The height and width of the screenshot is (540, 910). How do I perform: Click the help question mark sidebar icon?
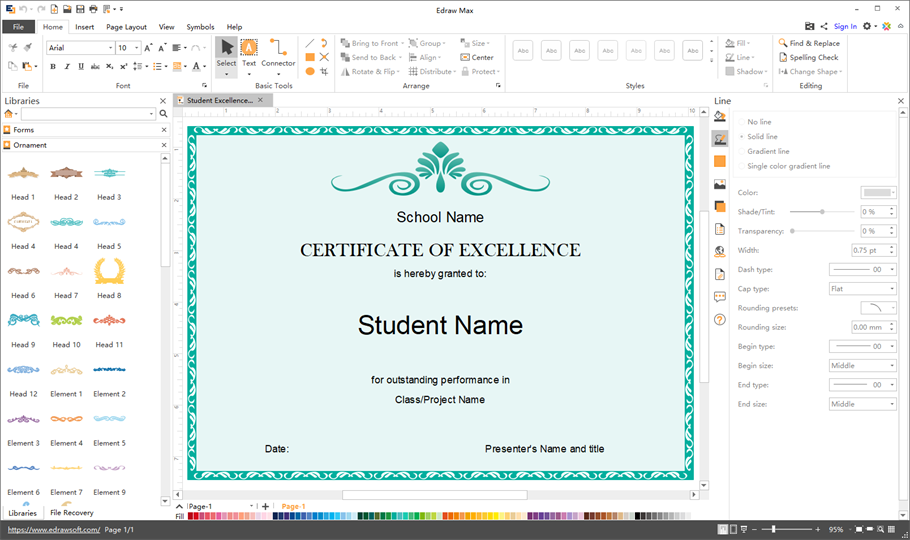click(719, 320)
